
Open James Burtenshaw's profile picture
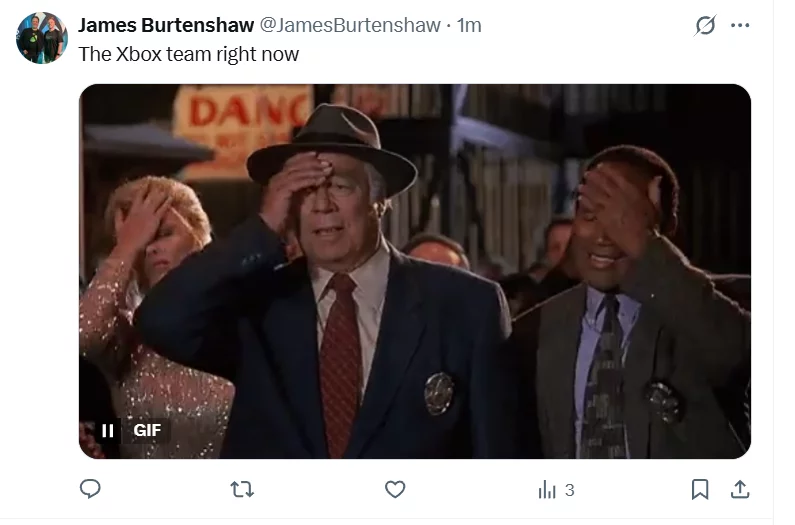pyautogui.click(x=42, y=38)
